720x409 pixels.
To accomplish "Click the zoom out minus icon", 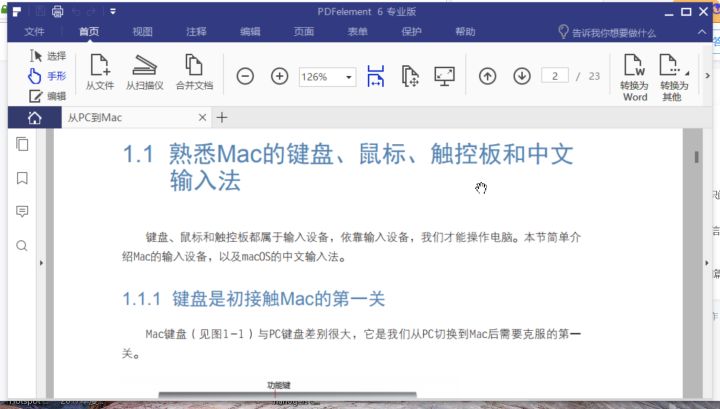I will [x=246, y=76].
